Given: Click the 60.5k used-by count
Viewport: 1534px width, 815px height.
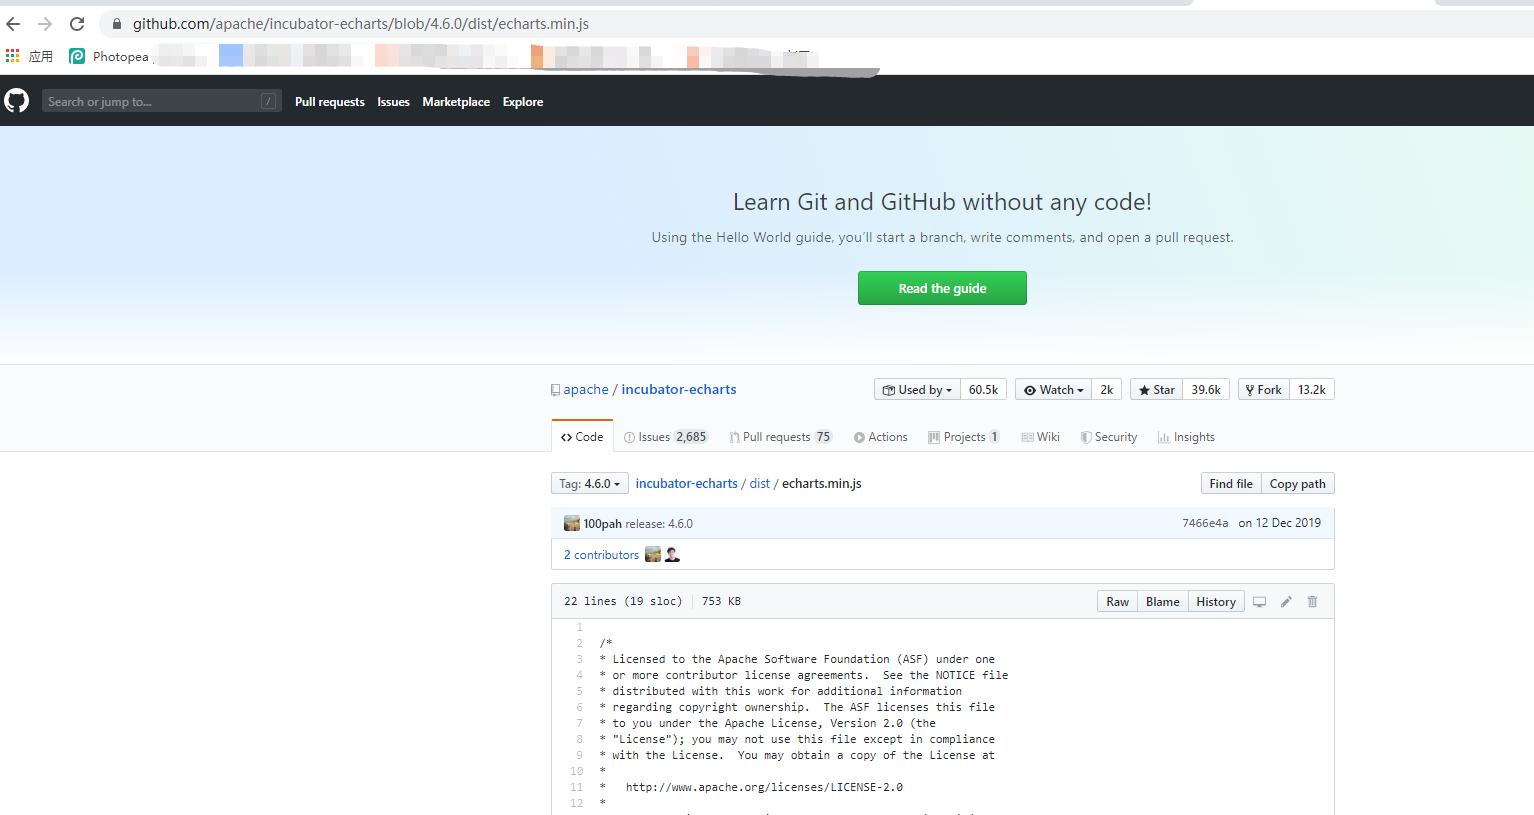Looking at the screenshot, I should [983, 390].
